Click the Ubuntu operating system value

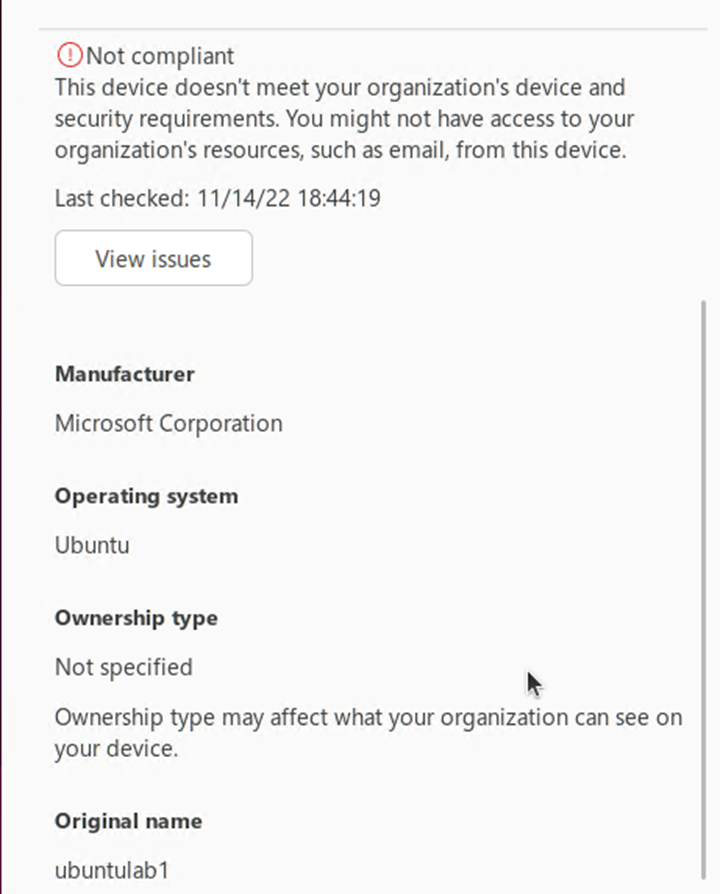pyautogui.click(x=92, y=545)
